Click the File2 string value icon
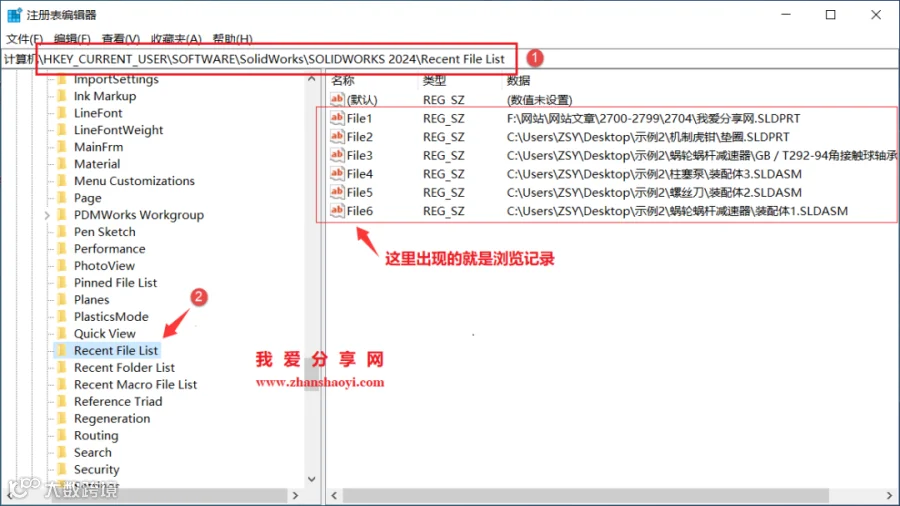 click(337, 137)
